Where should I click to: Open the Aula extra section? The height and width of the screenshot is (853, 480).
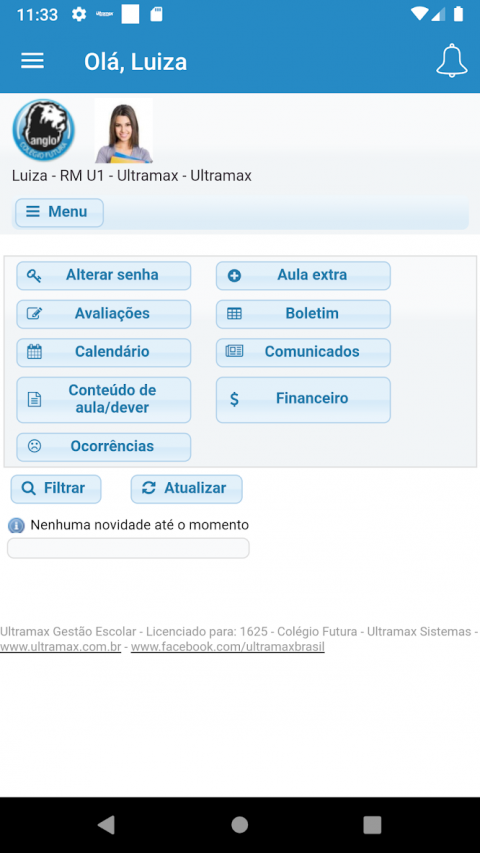(x=303, y=275)
